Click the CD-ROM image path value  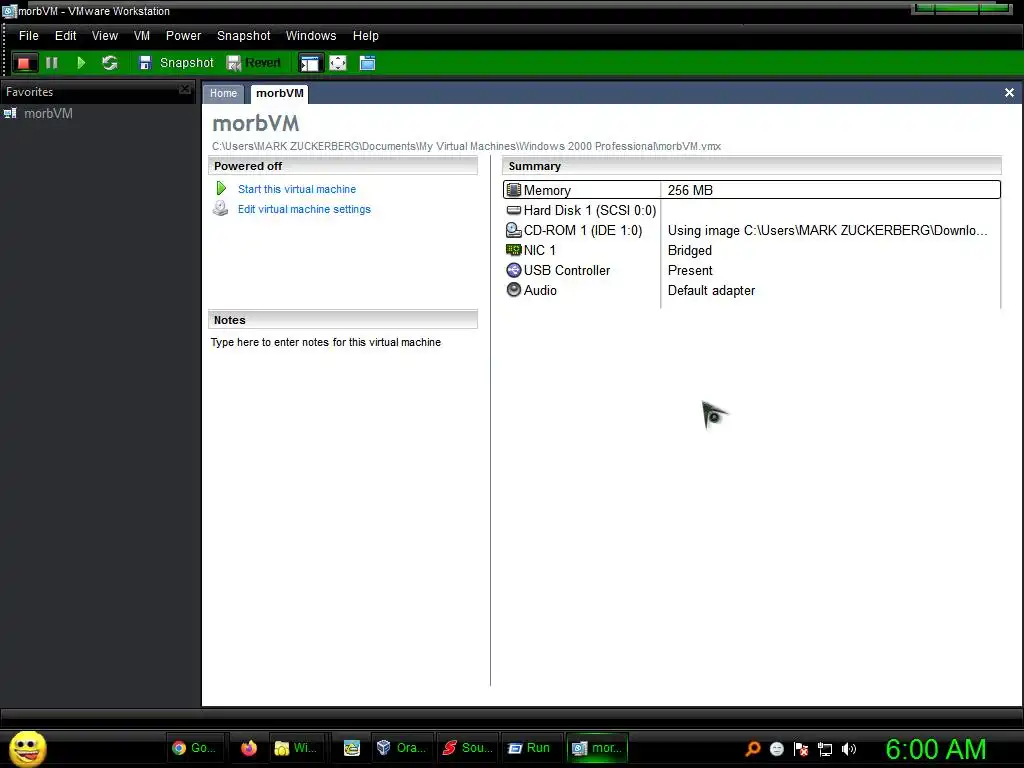[x=827, y=231]
